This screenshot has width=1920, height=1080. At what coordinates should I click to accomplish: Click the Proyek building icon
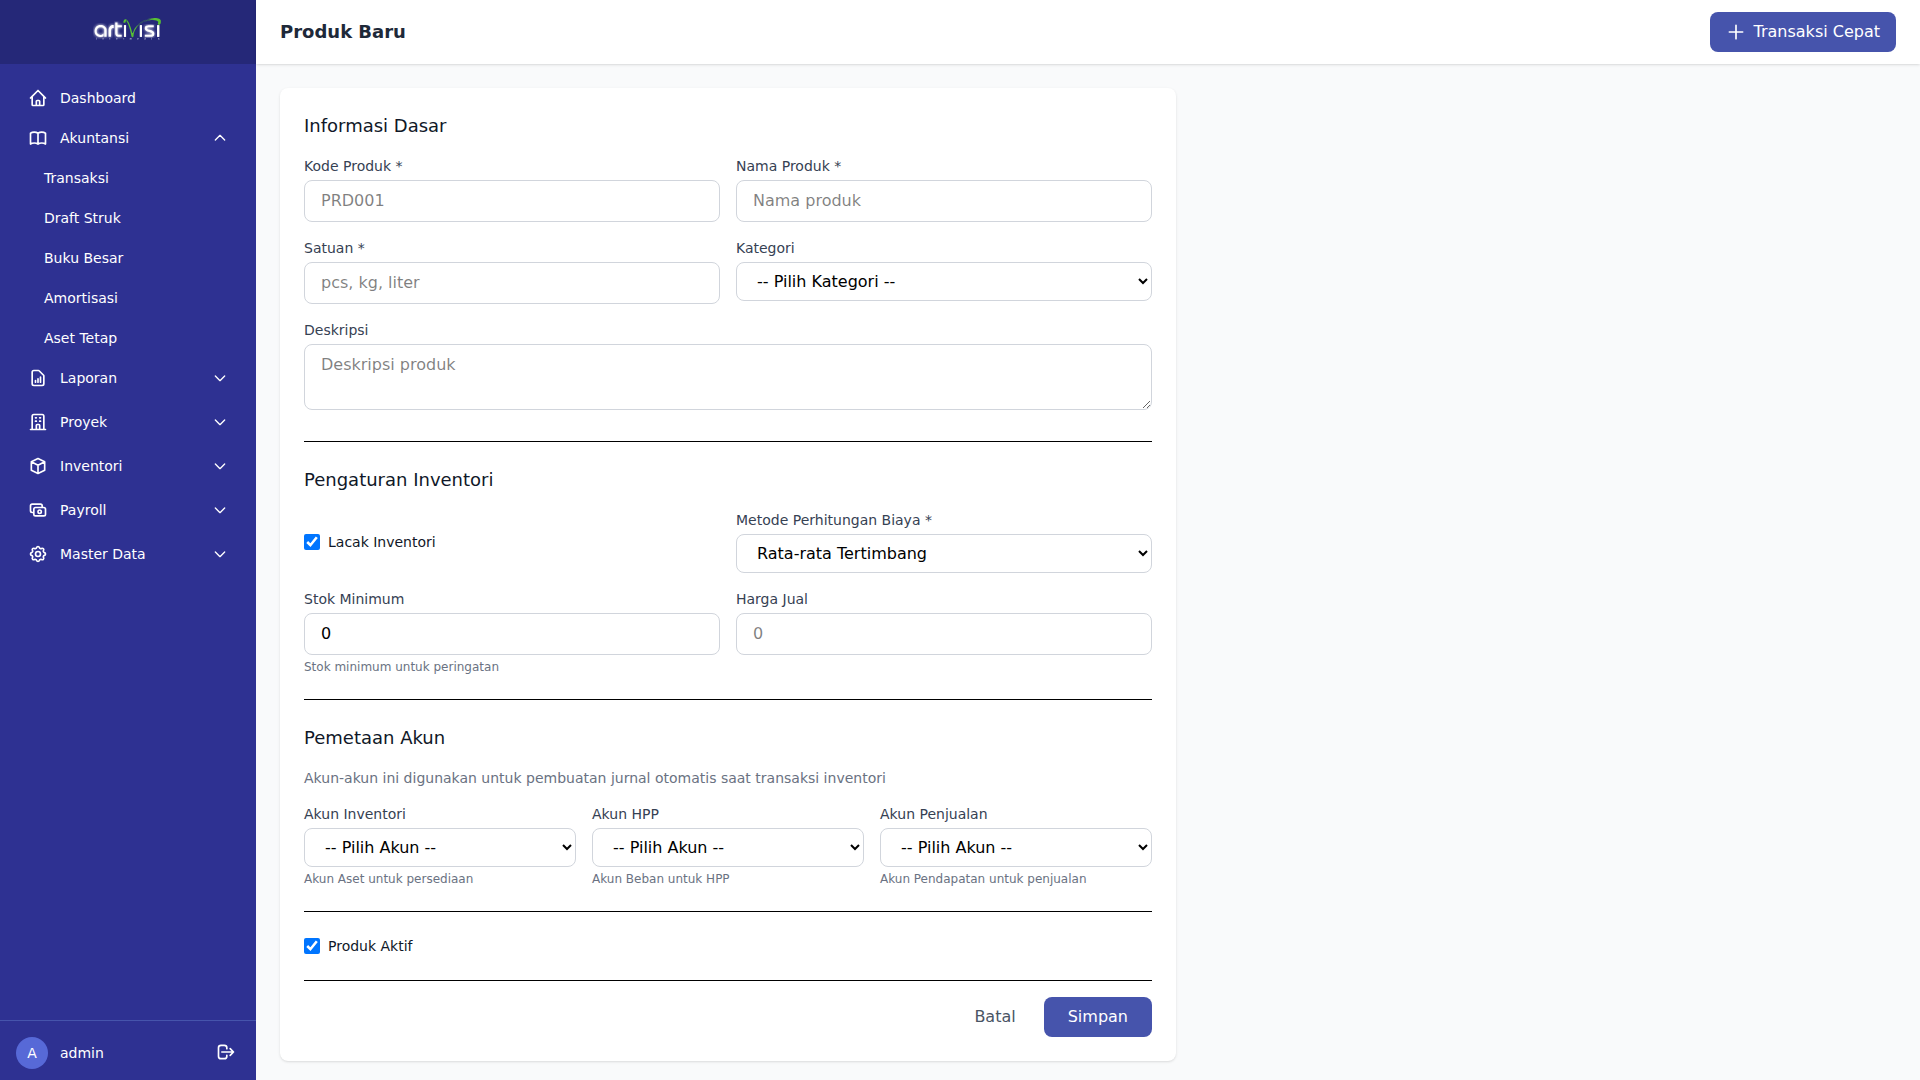38,422
